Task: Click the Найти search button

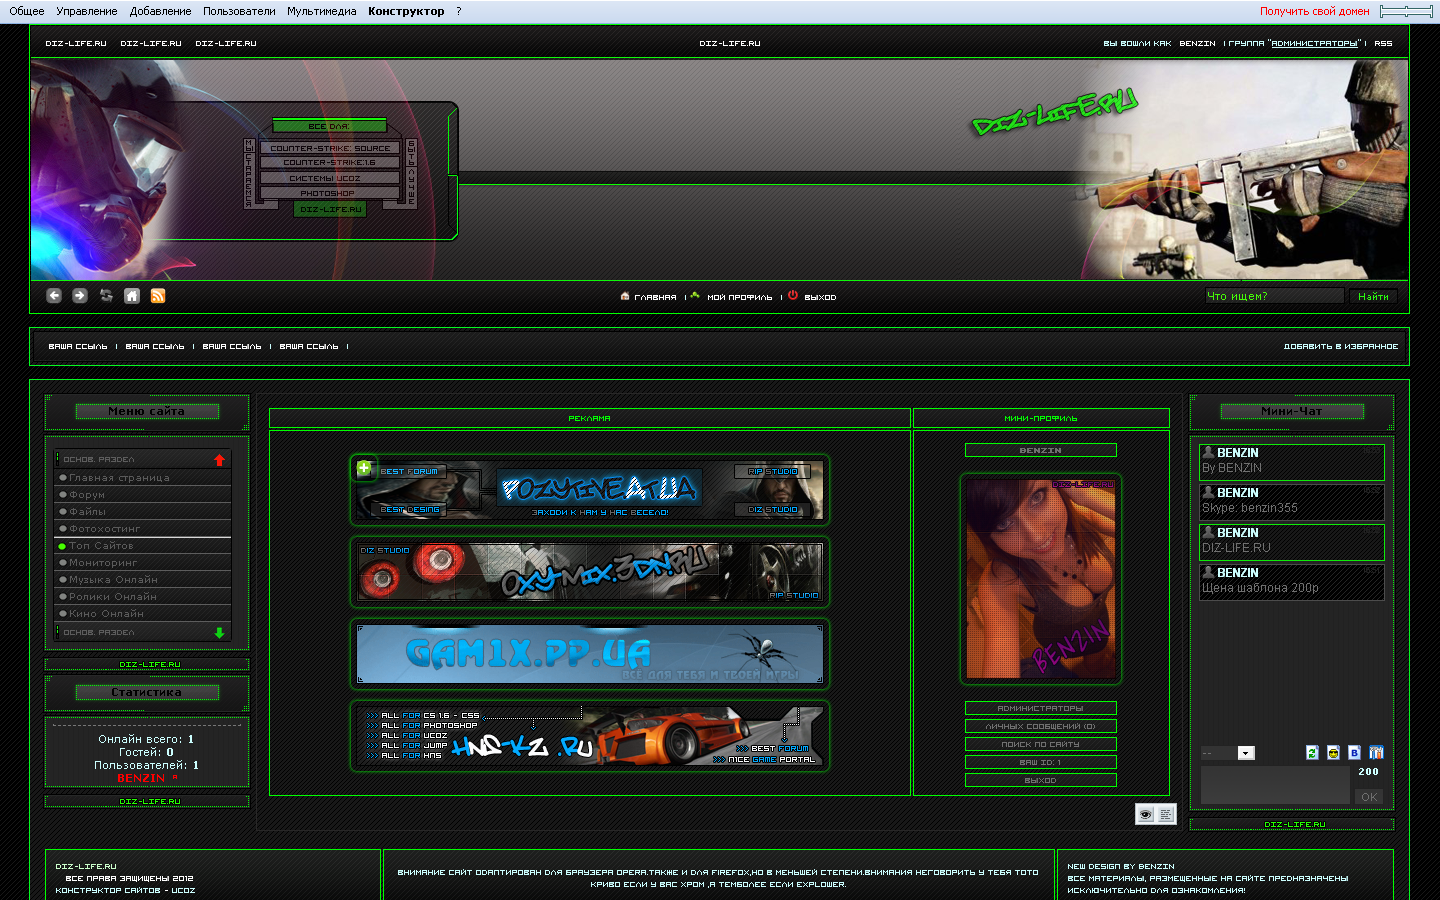Action: (1373, 296)
